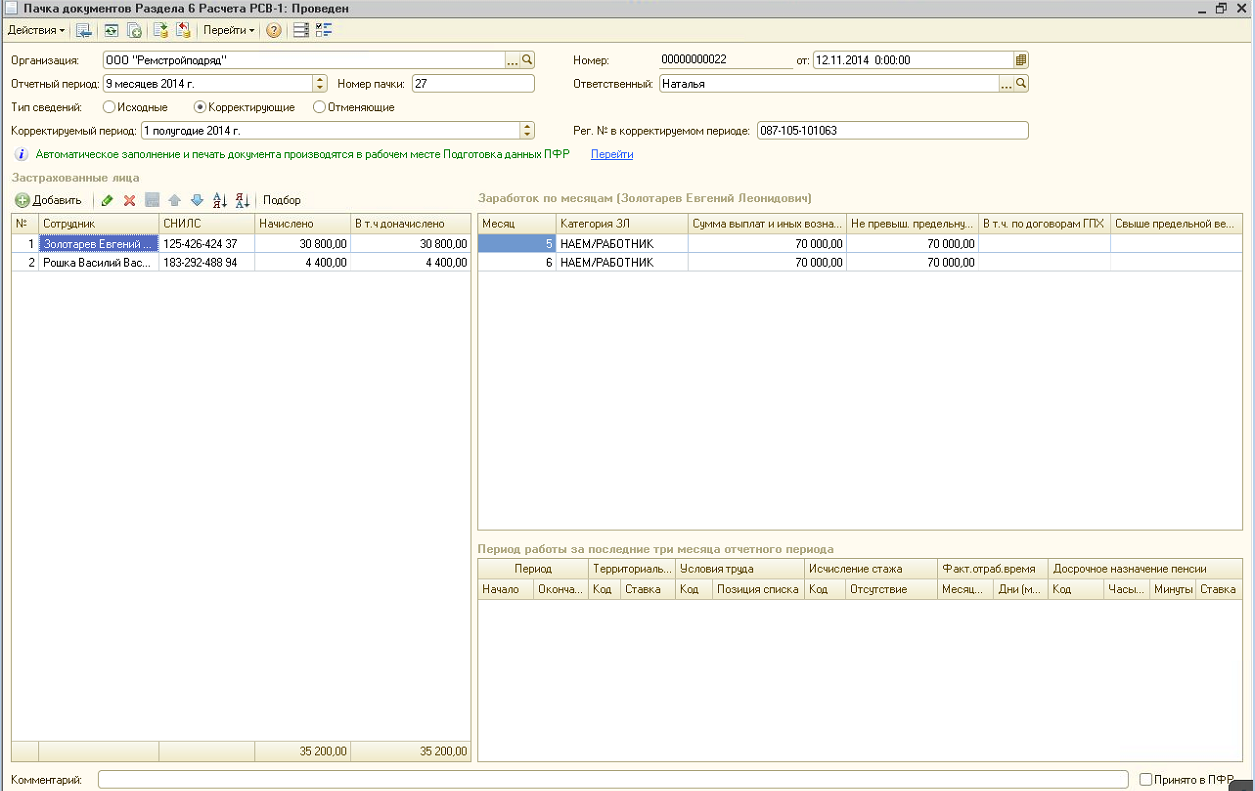Select the Корректирующие radio button
This screenshot has height=791, width=1255.
[200, 107]
